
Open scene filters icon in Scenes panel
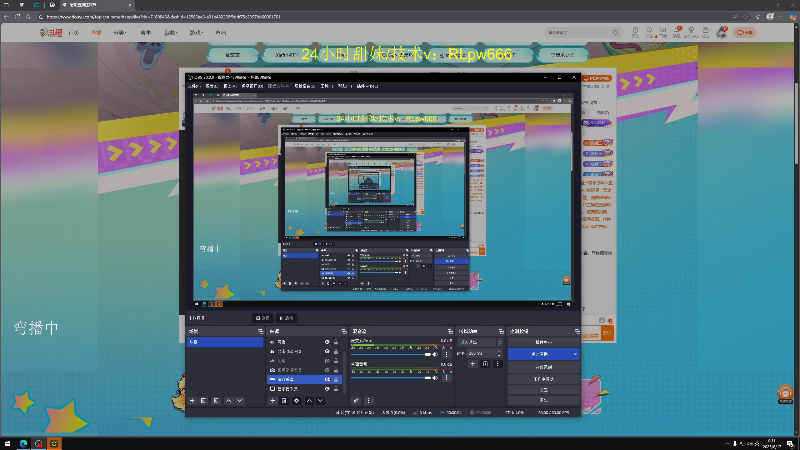click(x=216, y=401)
